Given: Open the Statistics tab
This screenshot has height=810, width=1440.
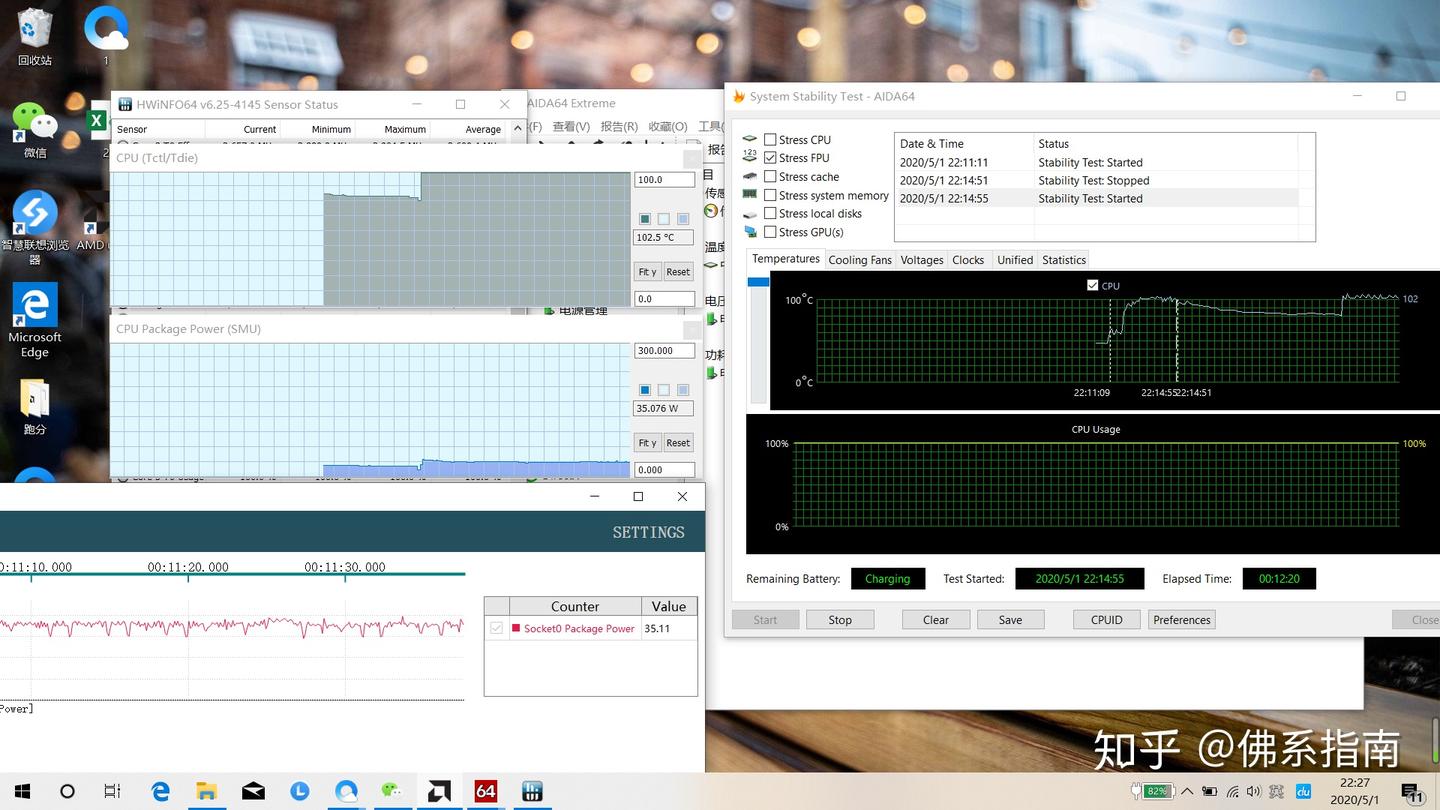Looking at the screenshot, I should click(x=1064, y=260).
